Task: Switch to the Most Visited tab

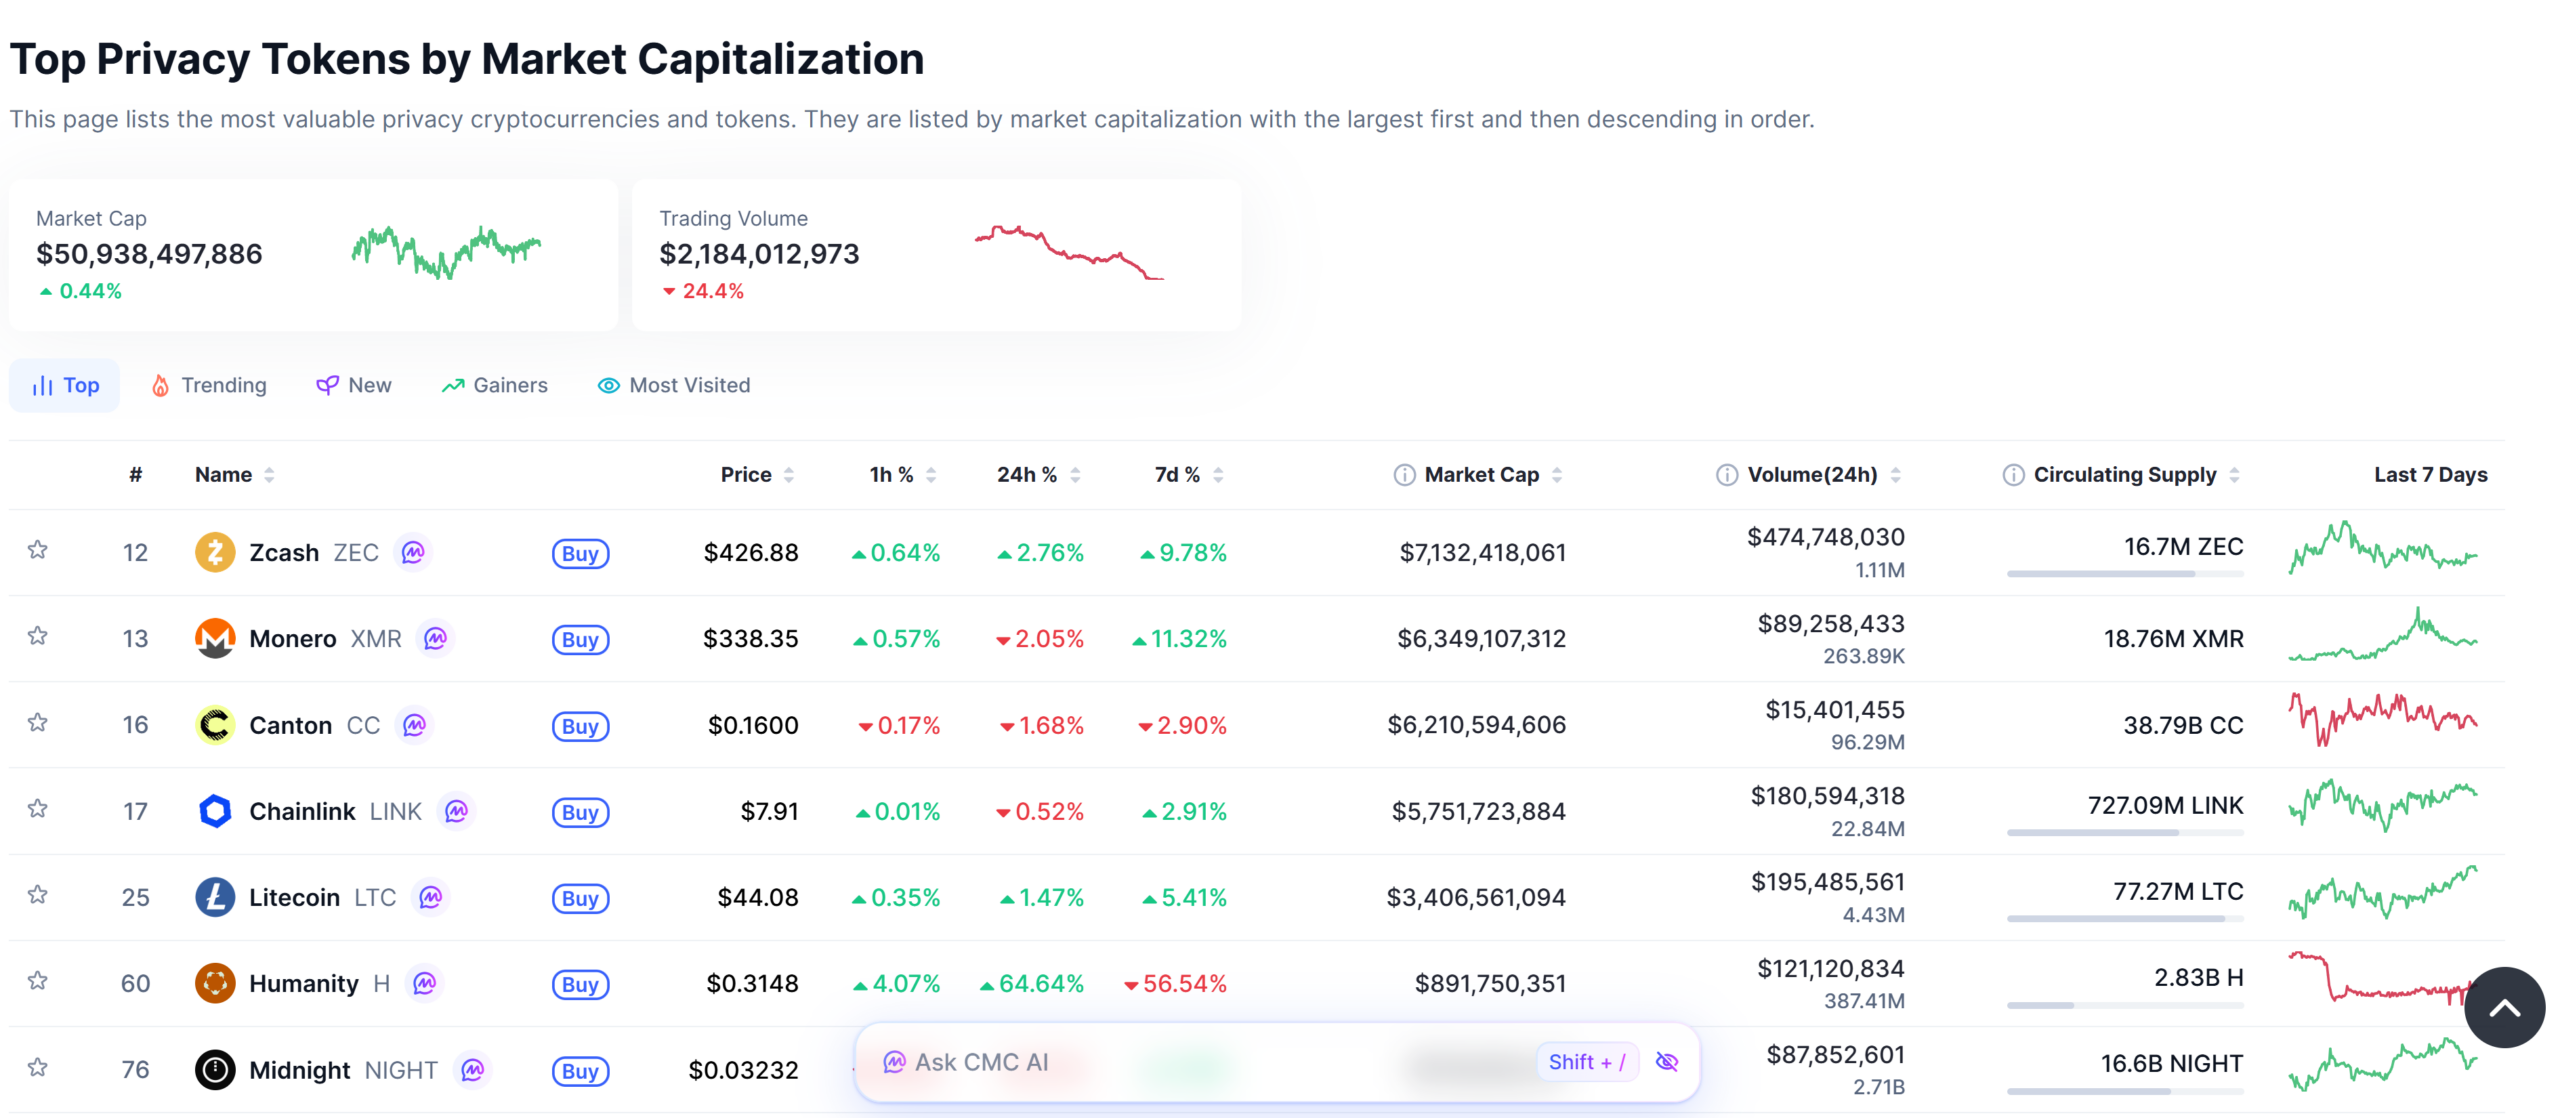Action: coord(673,385)
